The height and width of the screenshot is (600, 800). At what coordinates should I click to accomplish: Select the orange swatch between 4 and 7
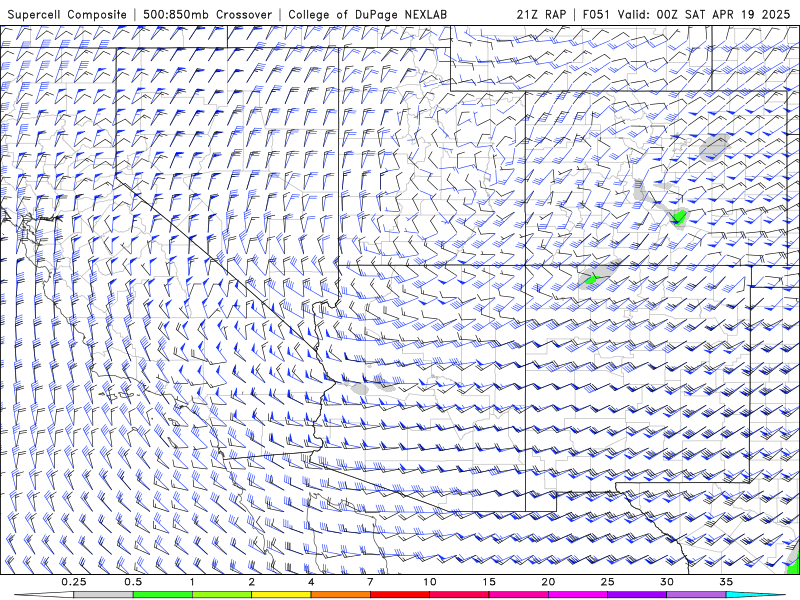coord(340,595)
